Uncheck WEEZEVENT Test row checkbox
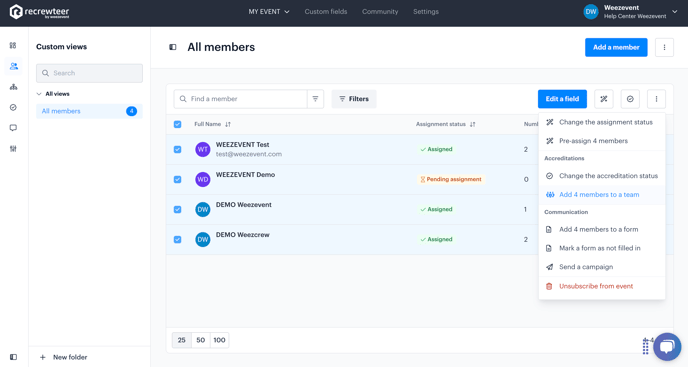This screenshot has height=367, width=688. click(178, 149)
